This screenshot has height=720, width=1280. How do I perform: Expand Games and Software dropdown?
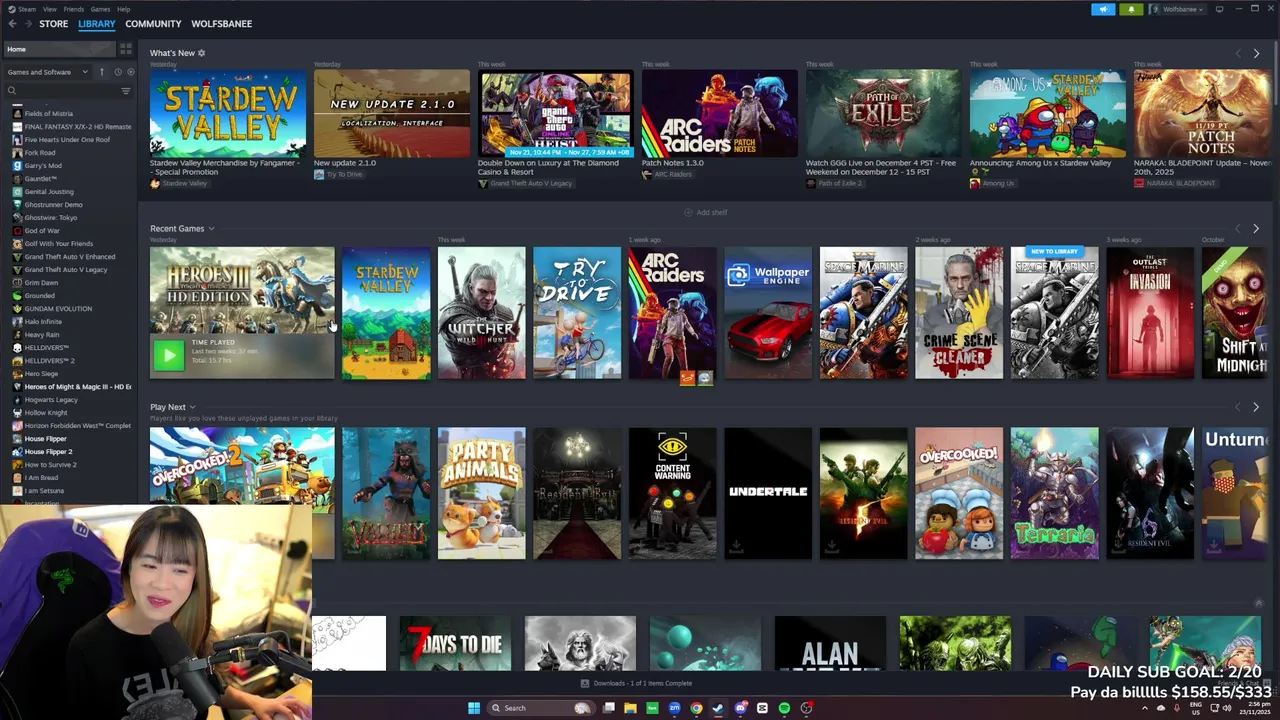46,72
